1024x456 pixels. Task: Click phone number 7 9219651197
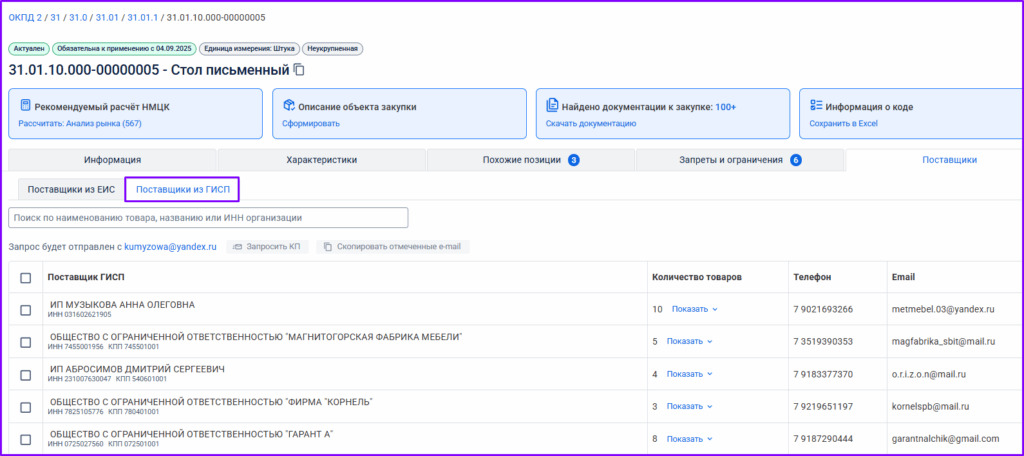pyautogui.click(x=824, y=406)
